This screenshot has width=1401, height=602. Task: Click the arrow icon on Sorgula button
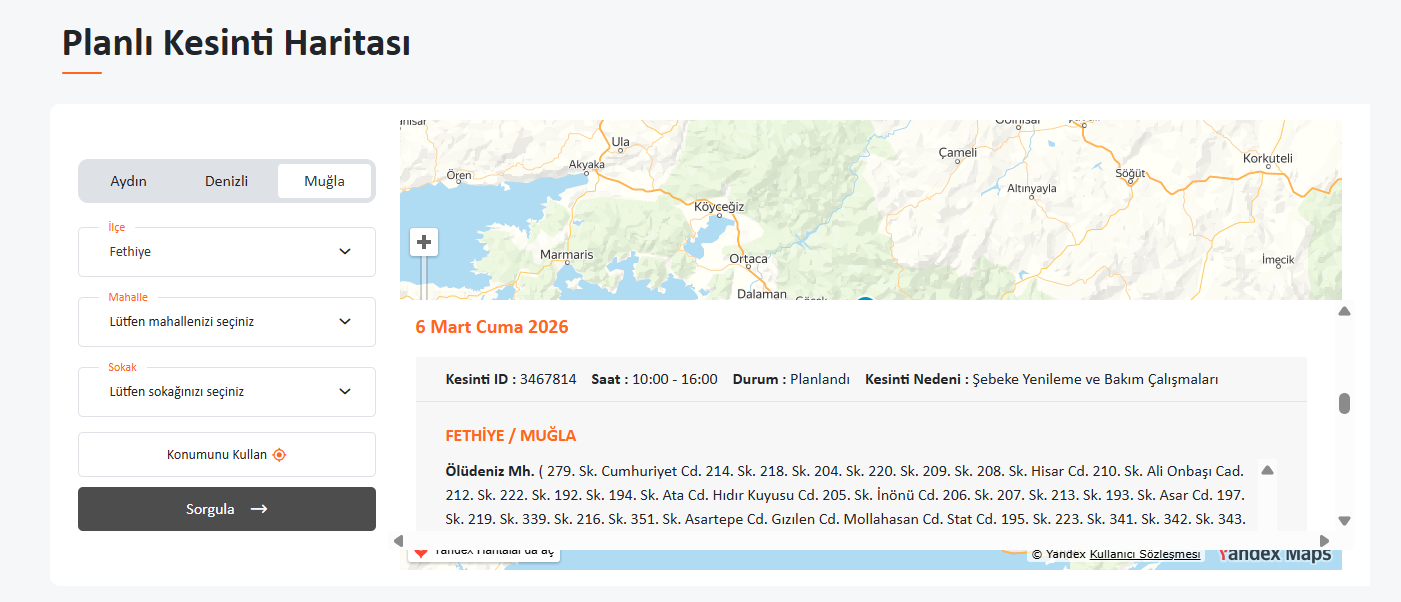coord(259,509)
